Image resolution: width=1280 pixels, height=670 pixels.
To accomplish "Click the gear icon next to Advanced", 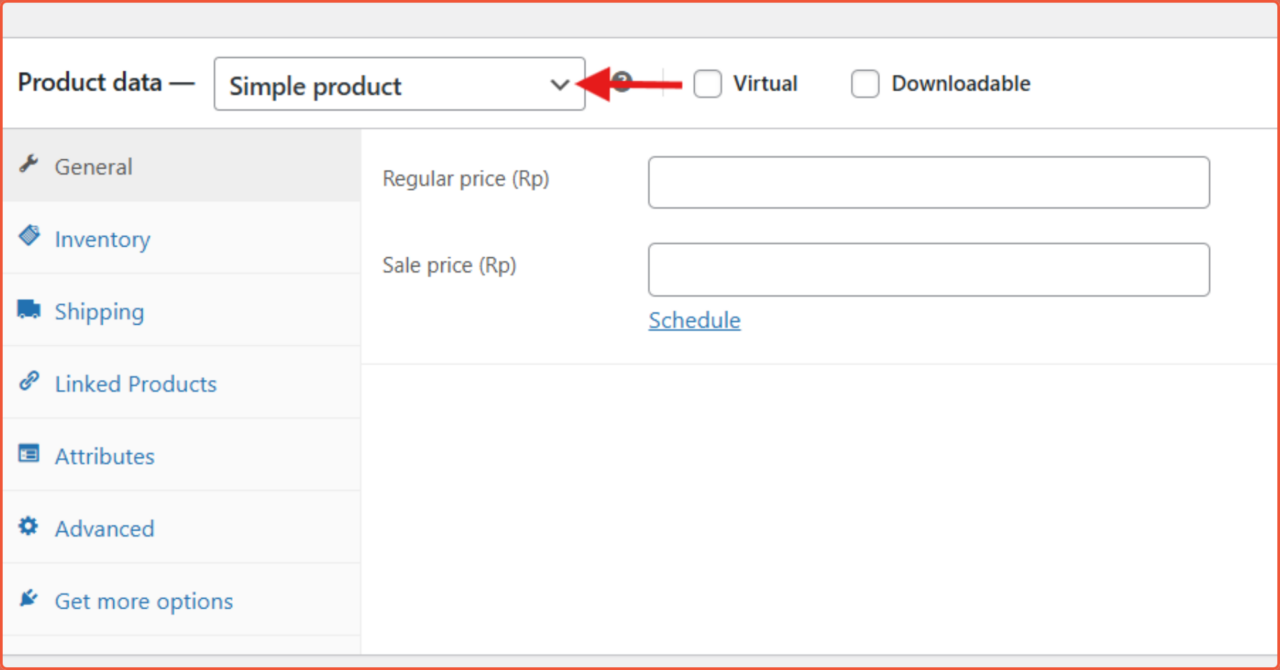I will click(x=28, y=526).
